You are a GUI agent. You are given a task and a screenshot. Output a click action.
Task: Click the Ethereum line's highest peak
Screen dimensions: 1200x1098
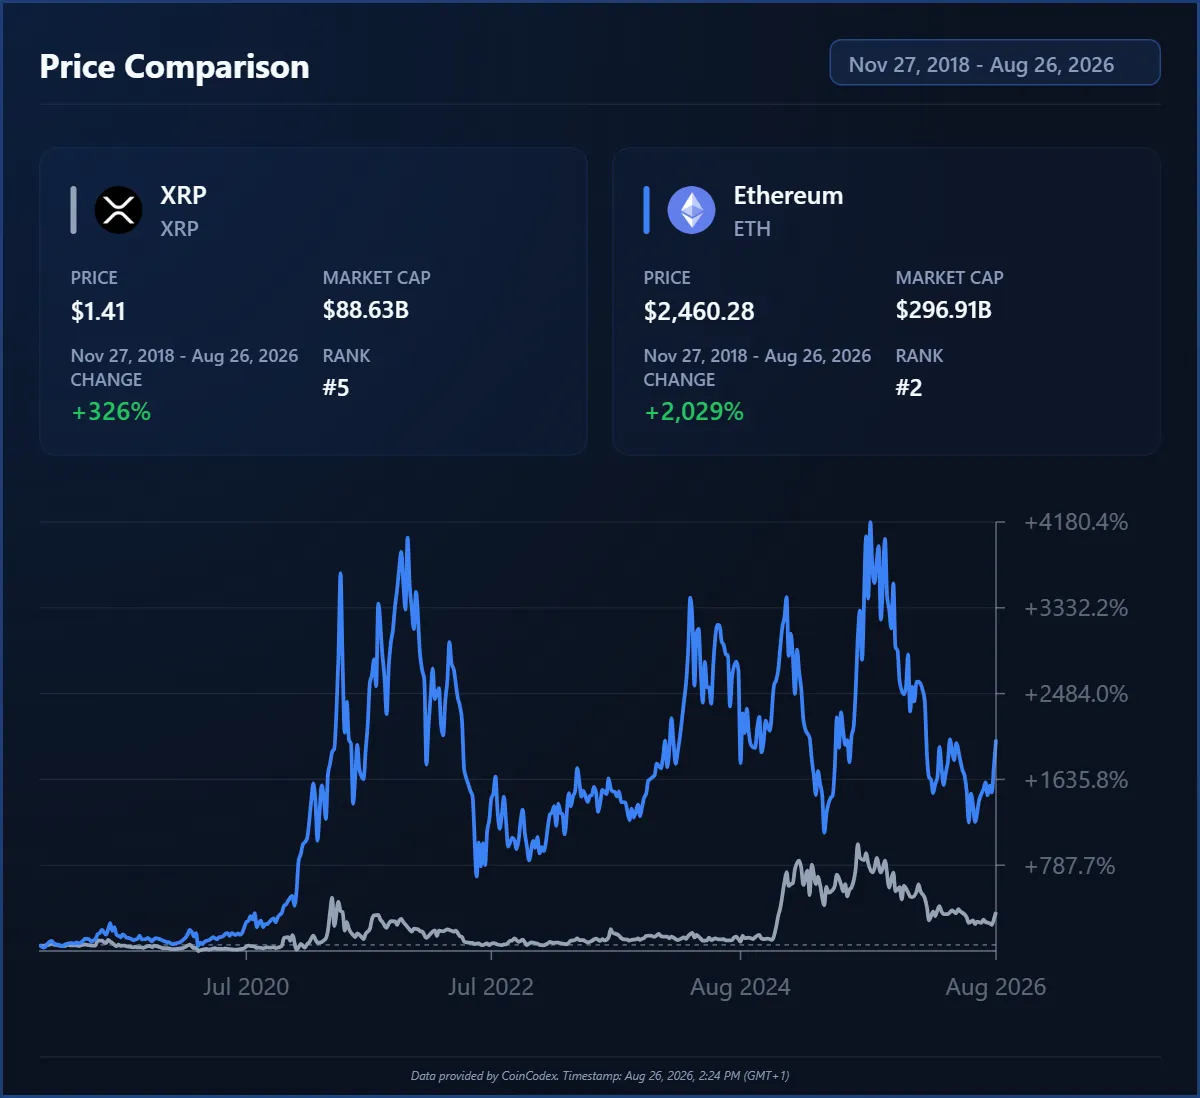coord(870,523)
